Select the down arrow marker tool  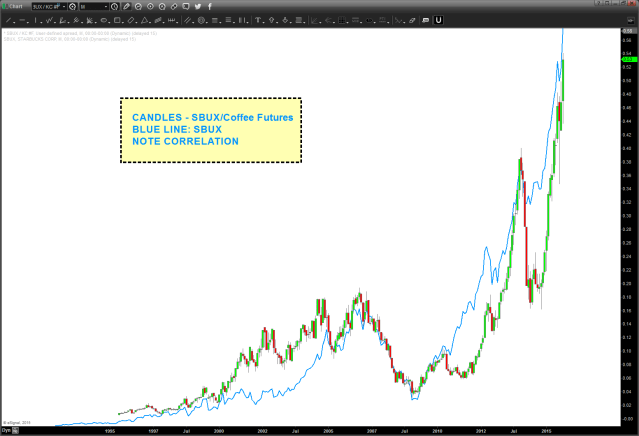[285, 20]
